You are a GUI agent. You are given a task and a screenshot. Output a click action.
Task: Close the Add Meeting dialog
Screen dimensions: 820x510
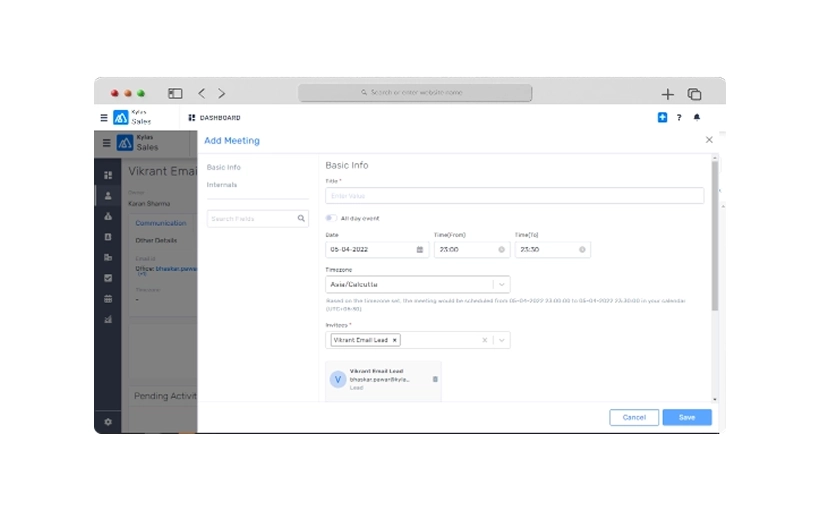[x=709, y=141]
